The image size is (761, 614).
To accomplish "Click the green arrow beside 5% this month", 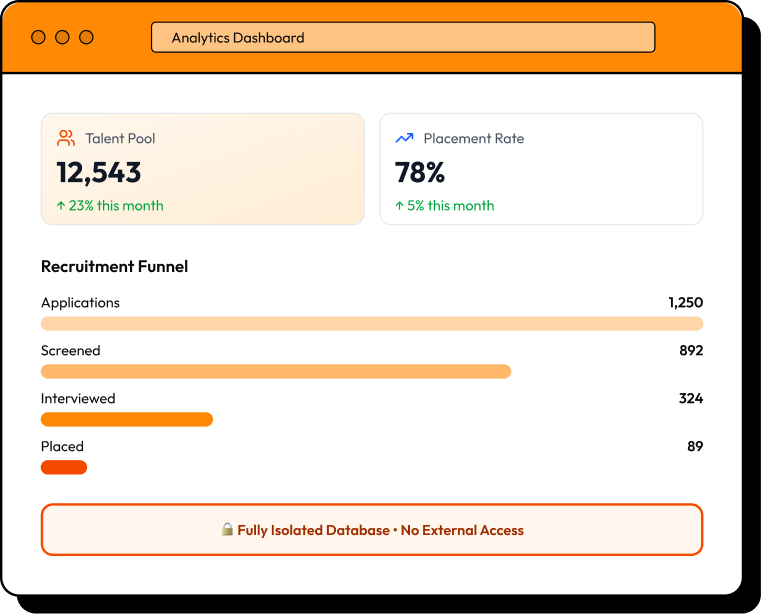I will pos(399,206).
